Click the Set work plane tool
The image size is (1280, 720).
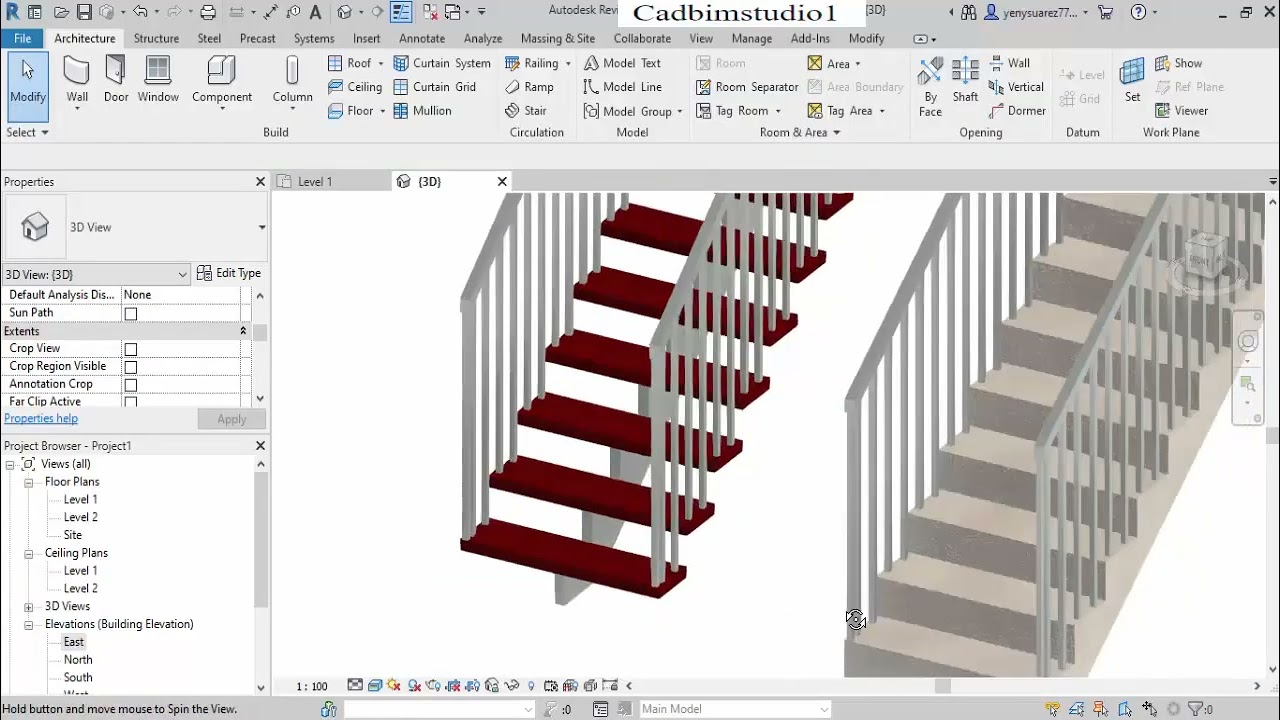coord(1132,80)
